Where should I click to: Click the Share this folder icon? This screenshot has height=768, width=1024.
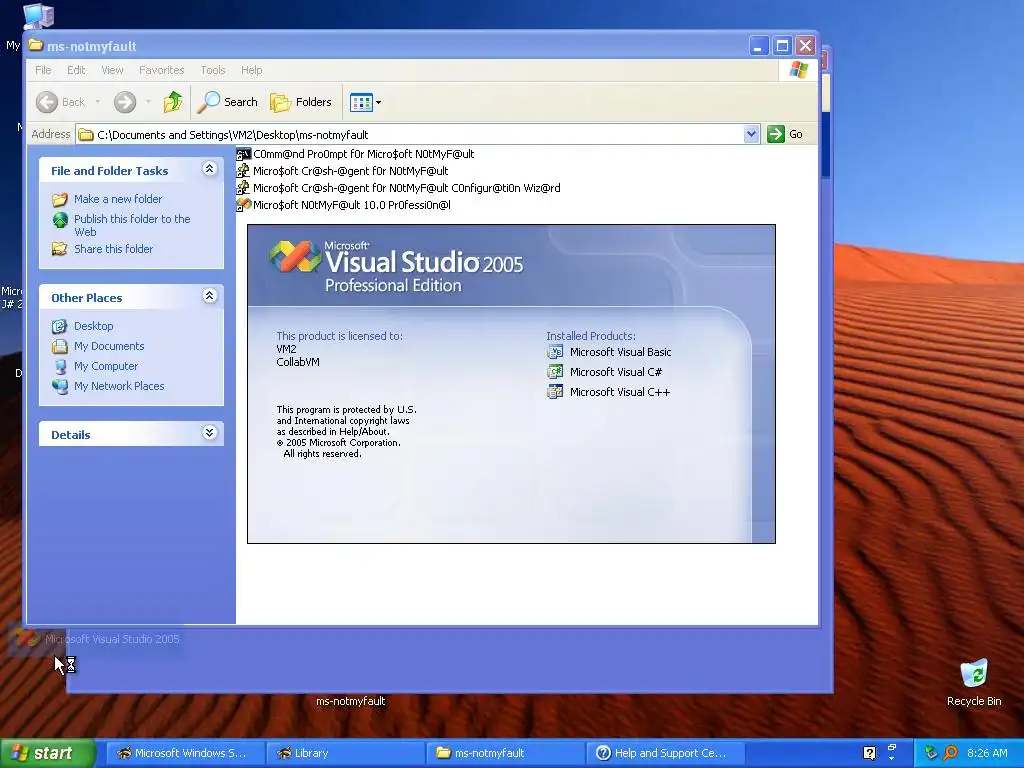point(60,249)
